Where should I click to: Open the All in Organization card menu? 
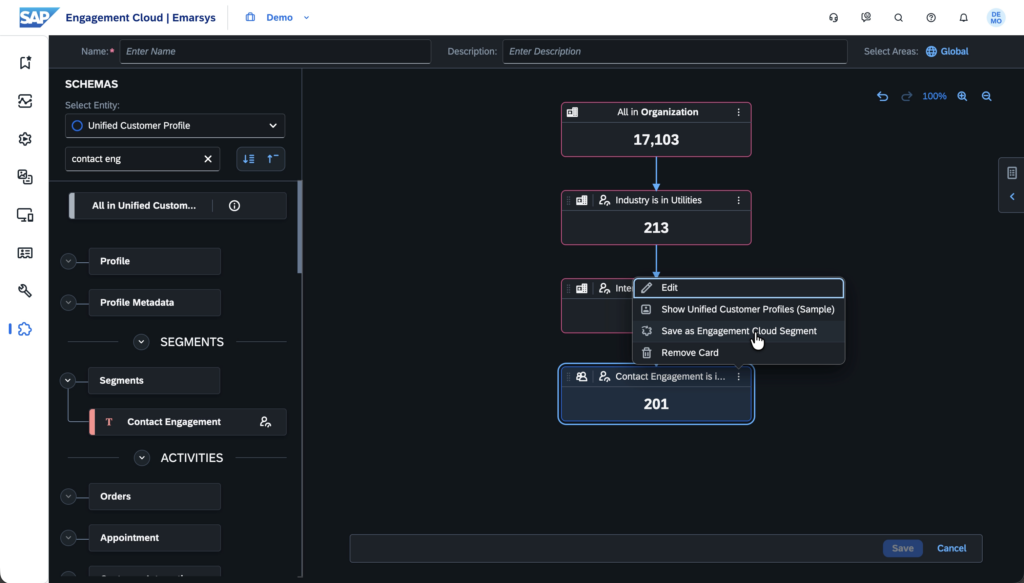click(x=739, y=112)
